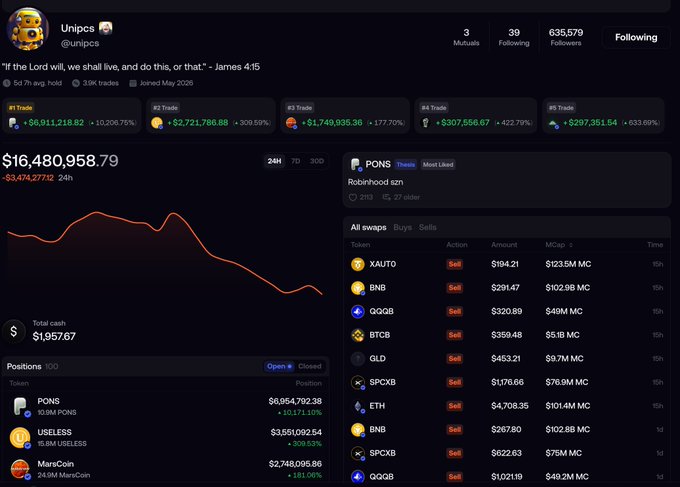Click BNB icon in $267.80 row
The image size is (680, 487).
tap(358, 429)
